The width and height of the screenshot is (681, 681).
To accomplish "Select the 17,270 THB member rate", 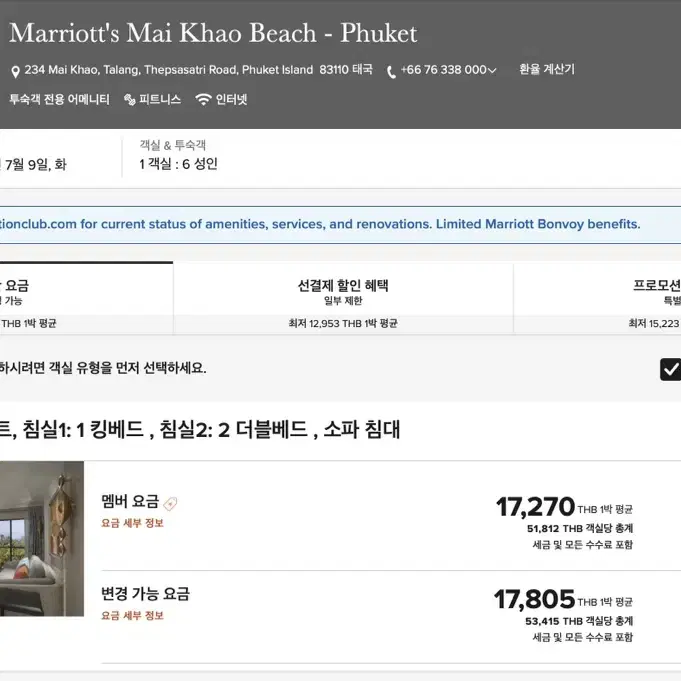I will tap(564, 523).
